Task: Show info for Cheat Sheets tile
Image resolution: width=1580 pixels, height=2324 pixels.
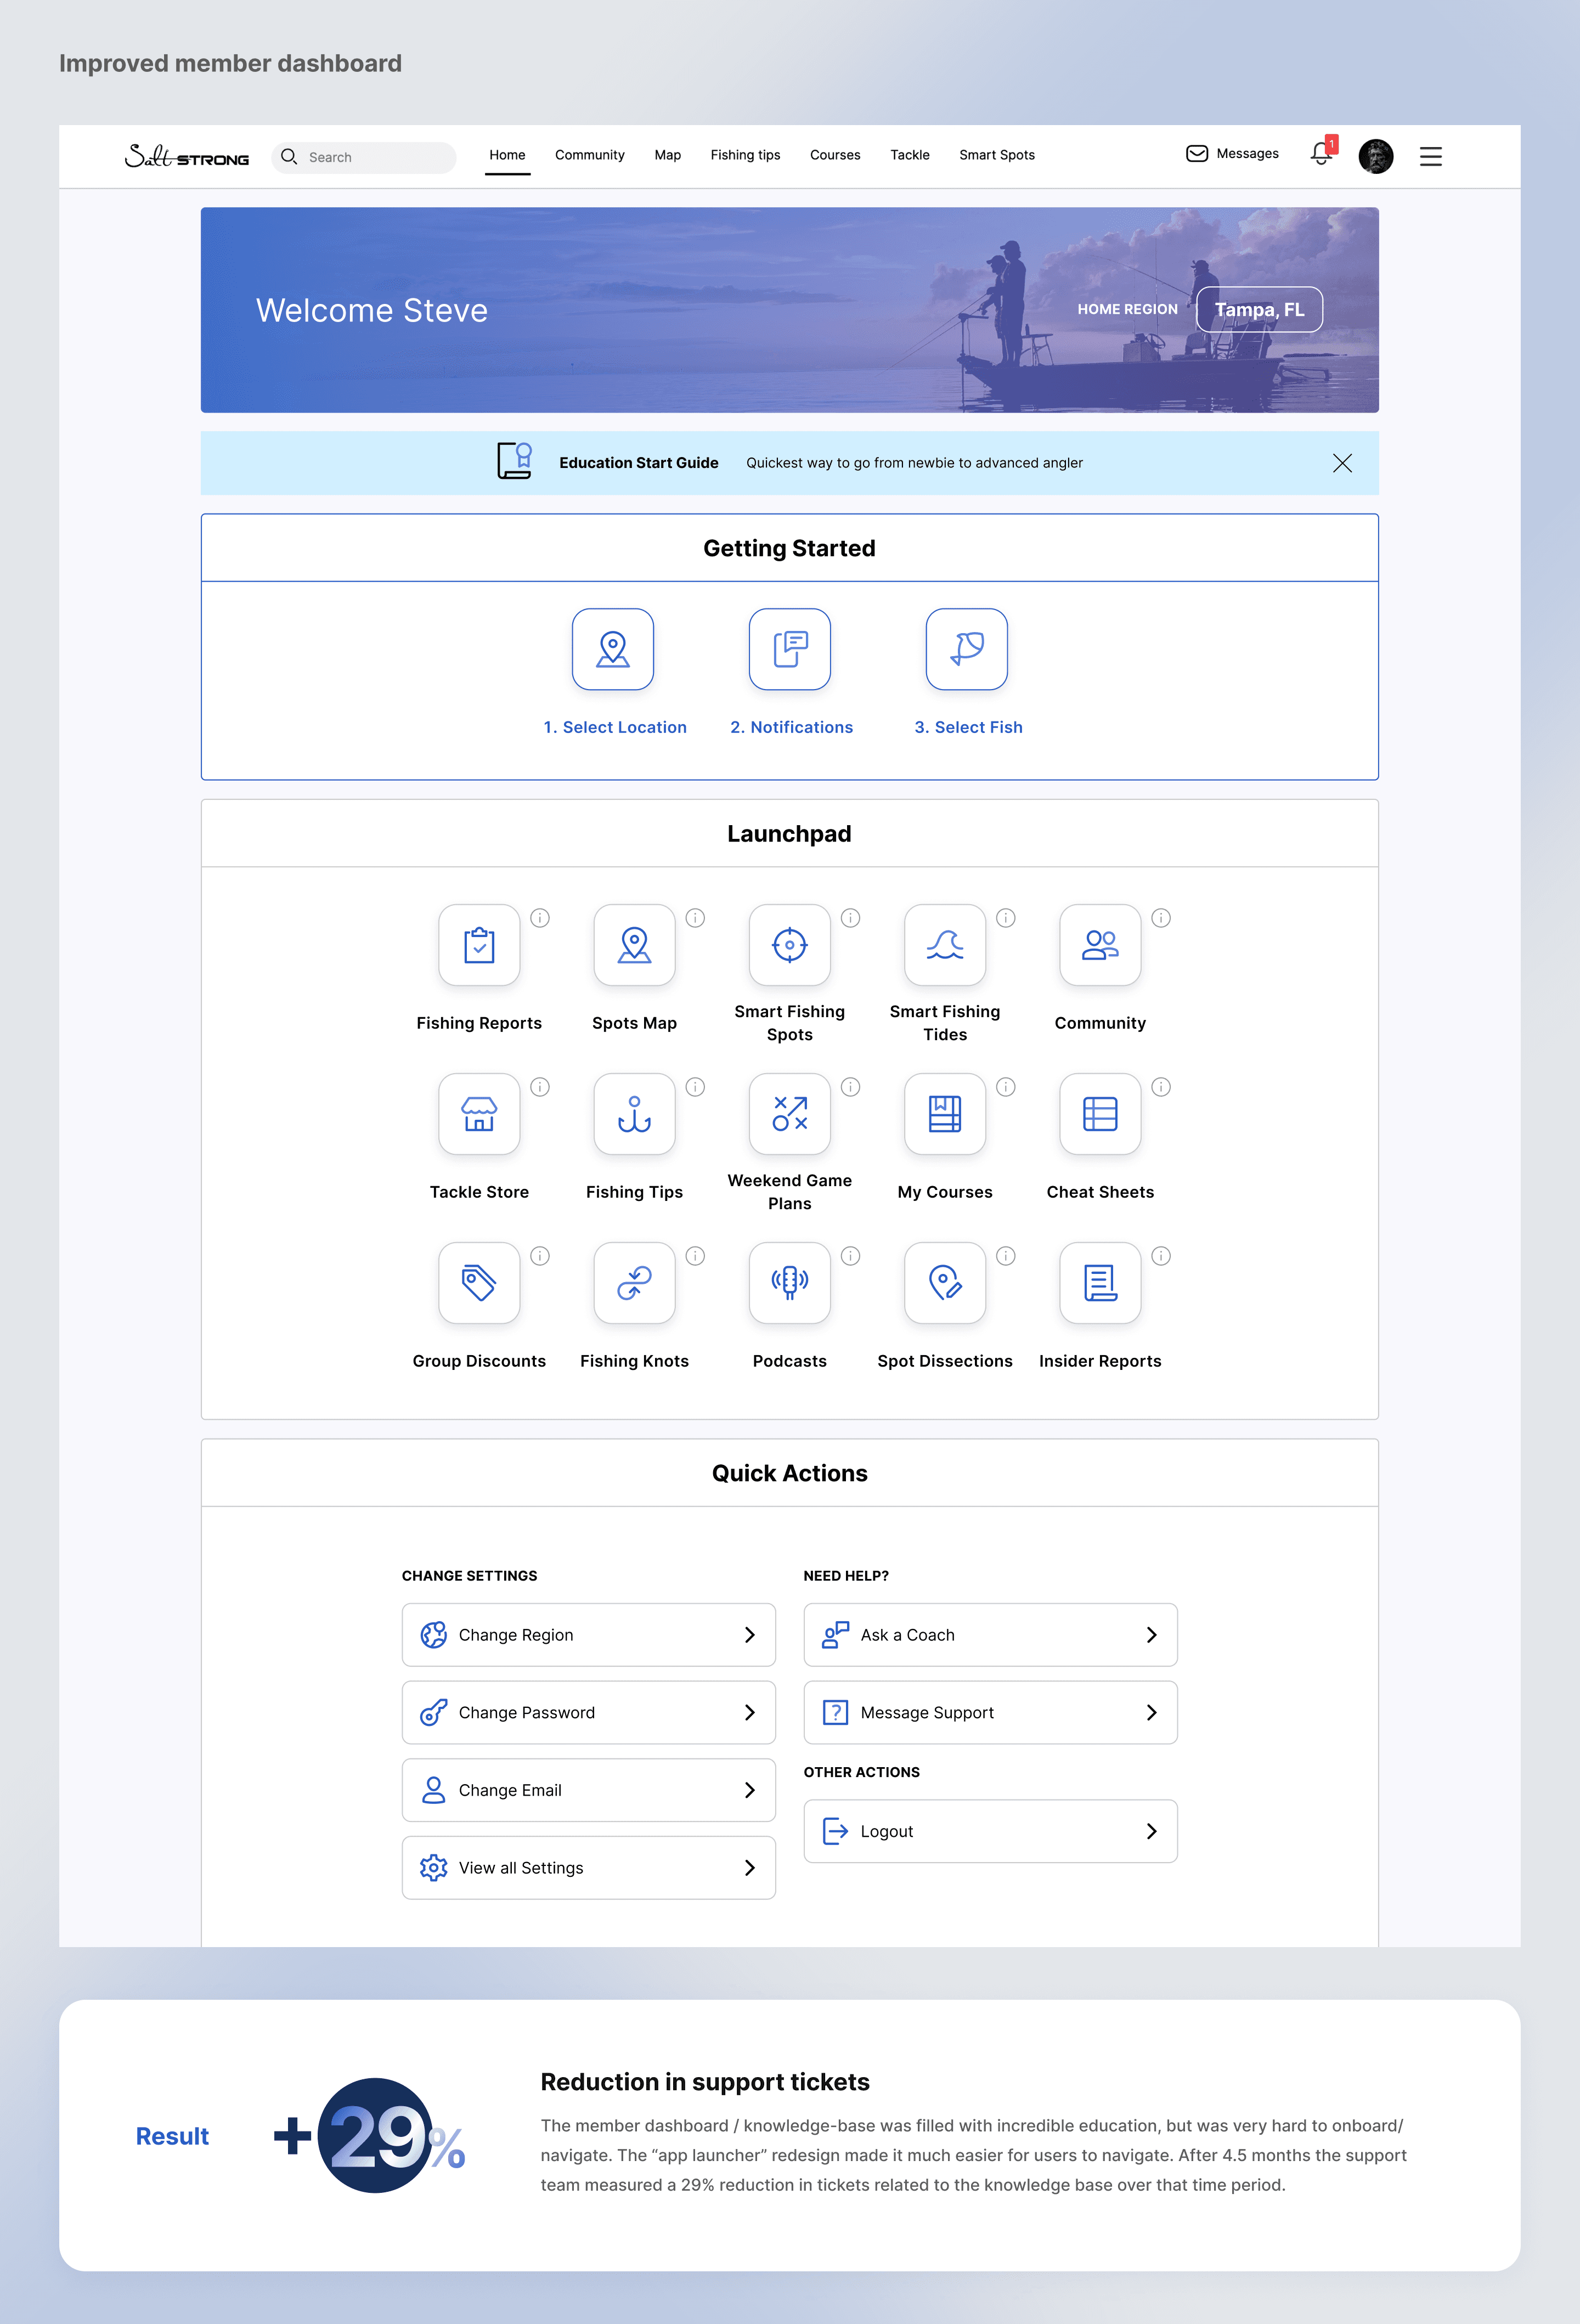Action: [x=1160, y=1087]
